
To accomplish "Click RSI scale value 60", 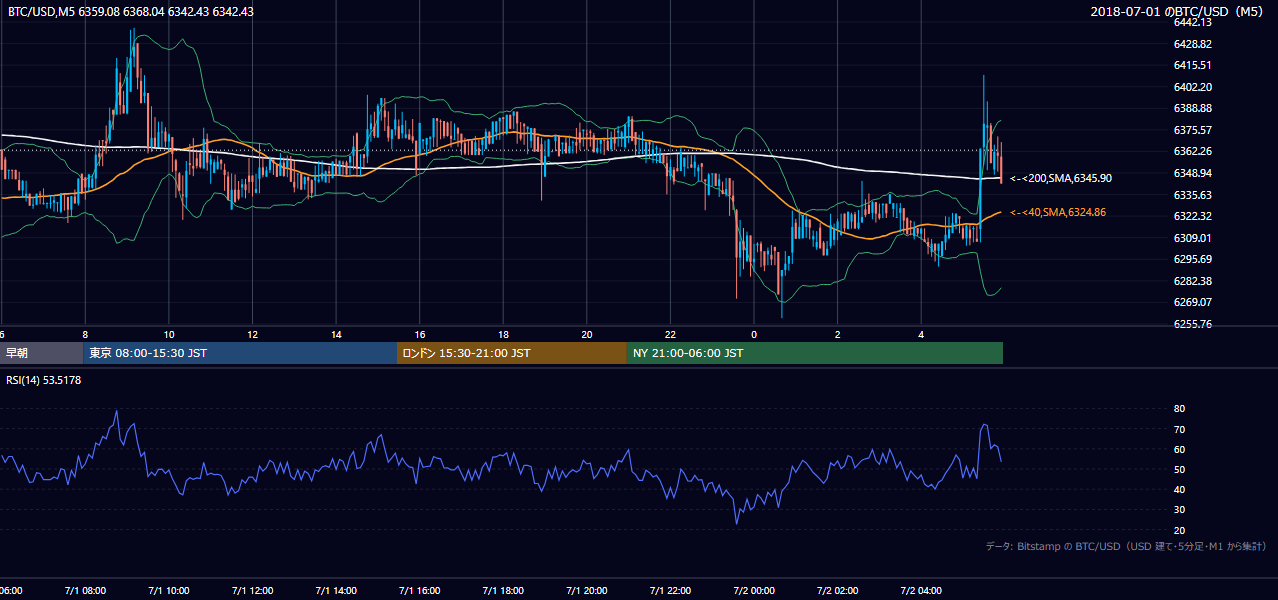I will (1180, 449).
